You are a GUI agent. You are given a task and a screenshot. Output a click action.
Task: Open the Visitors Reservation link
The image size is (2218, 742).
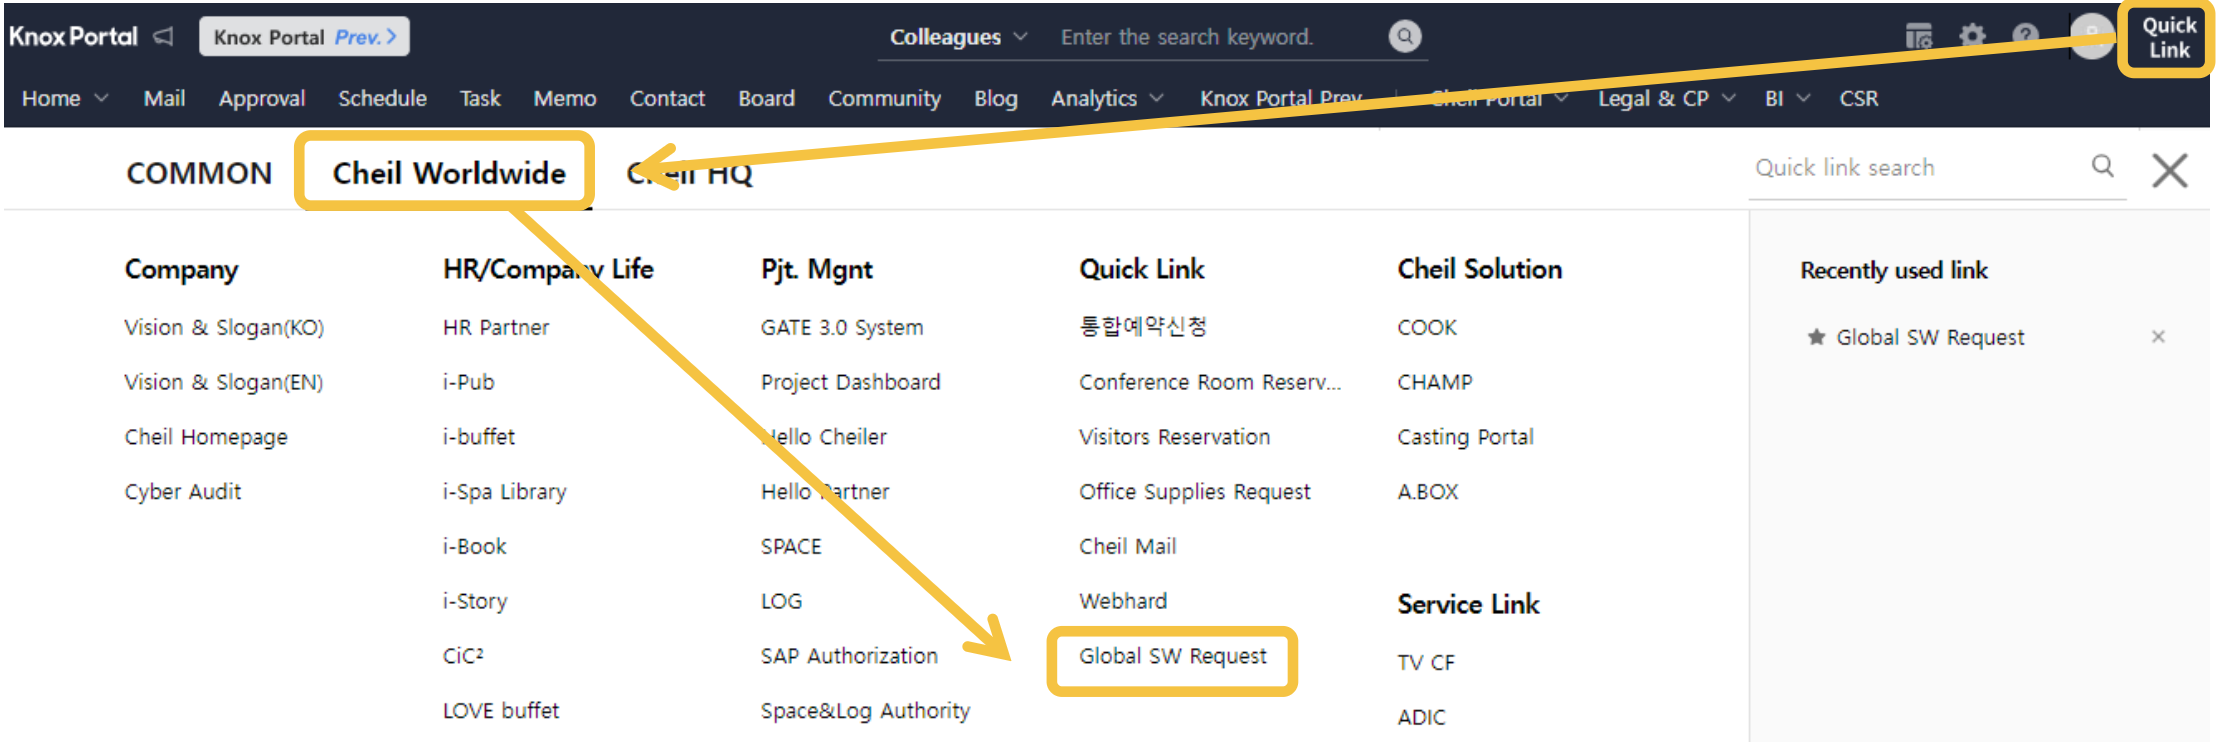1174,437
